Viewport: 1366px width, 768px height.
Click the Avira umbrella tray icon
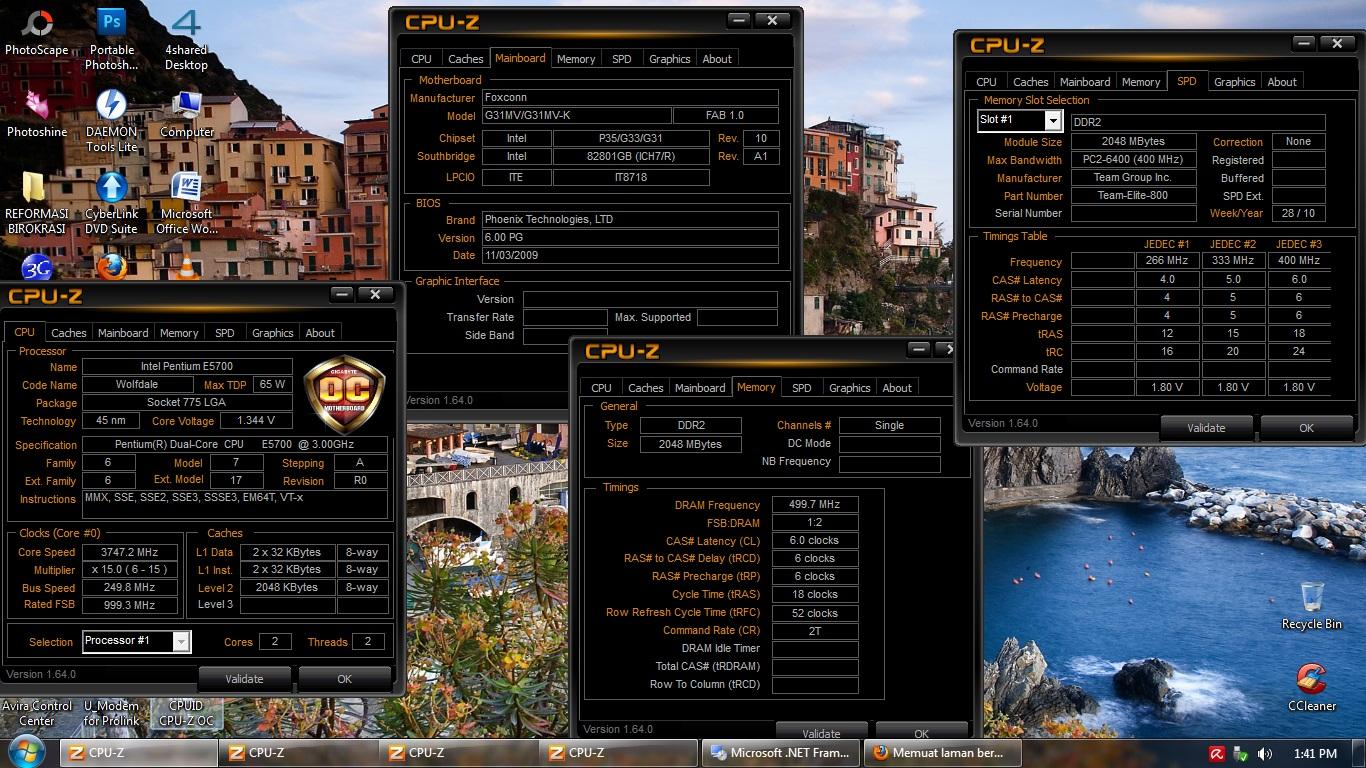tap(1217, 754)
